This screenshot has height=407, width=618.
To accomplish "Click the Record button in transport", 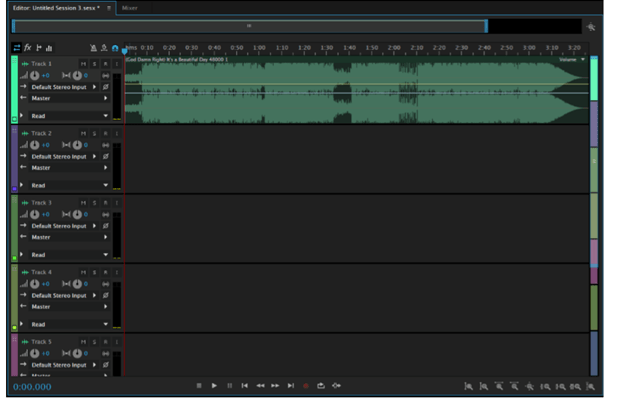I will [x=306, y=385].
